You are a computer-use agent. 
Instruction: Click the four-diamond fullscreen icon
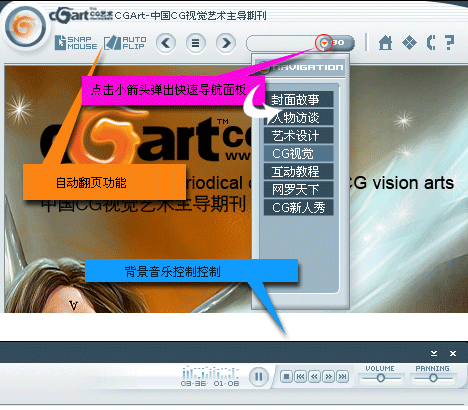coord(409,43)
